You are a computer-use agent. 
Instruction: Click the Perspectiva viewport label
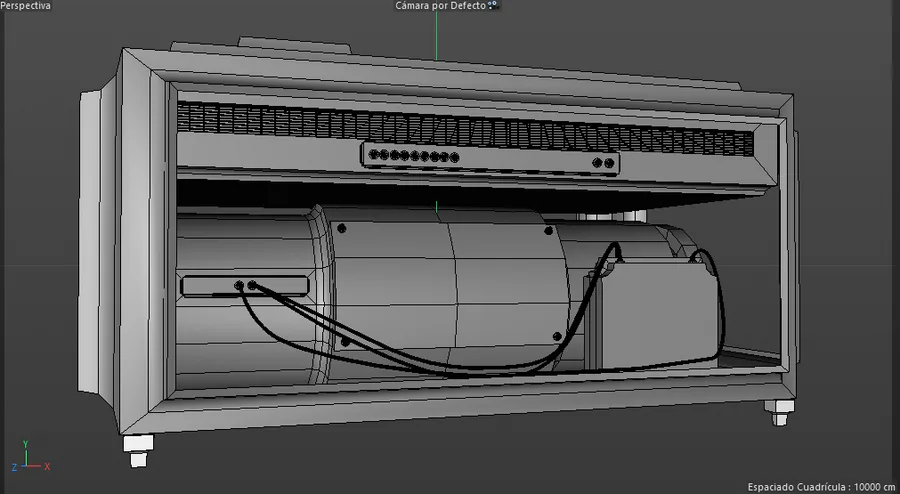pos(25,6)
